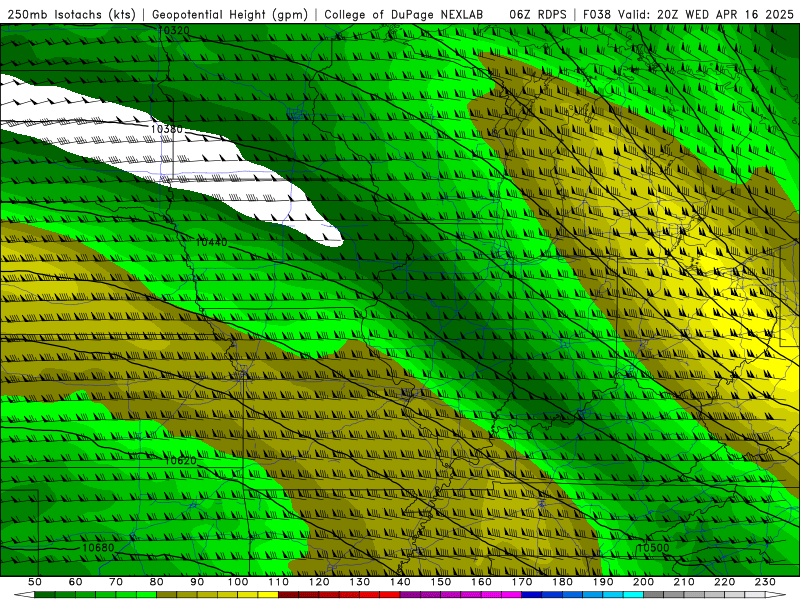Click the 220 value on the color scale
The width and height of the screenshot is (800, 600).
pos(724,582)
